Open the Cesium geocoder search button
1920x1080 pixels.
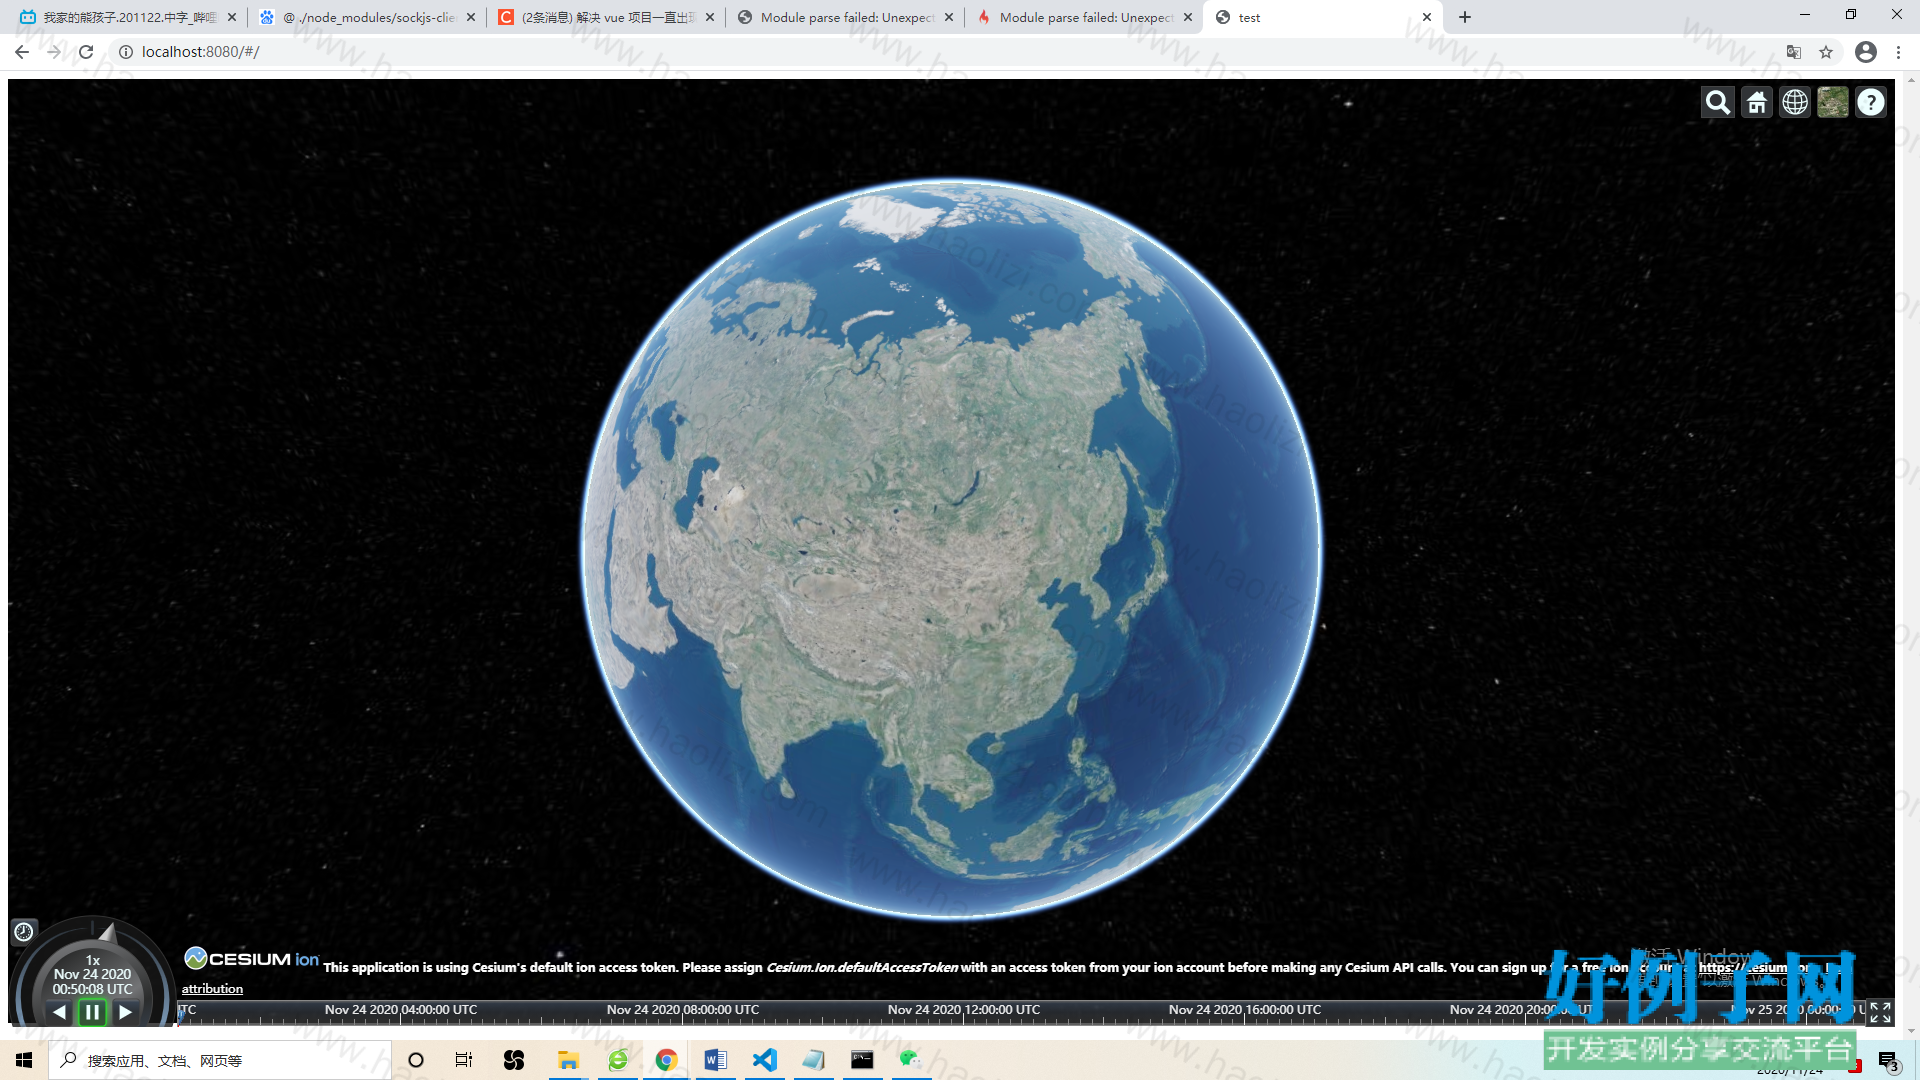pos(1717,102)
